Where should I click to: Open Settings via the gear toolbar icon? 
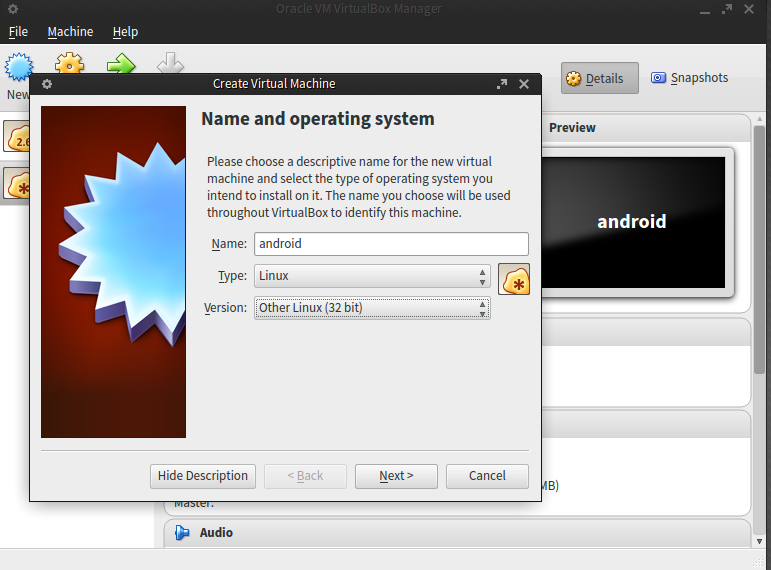[69, 63]
